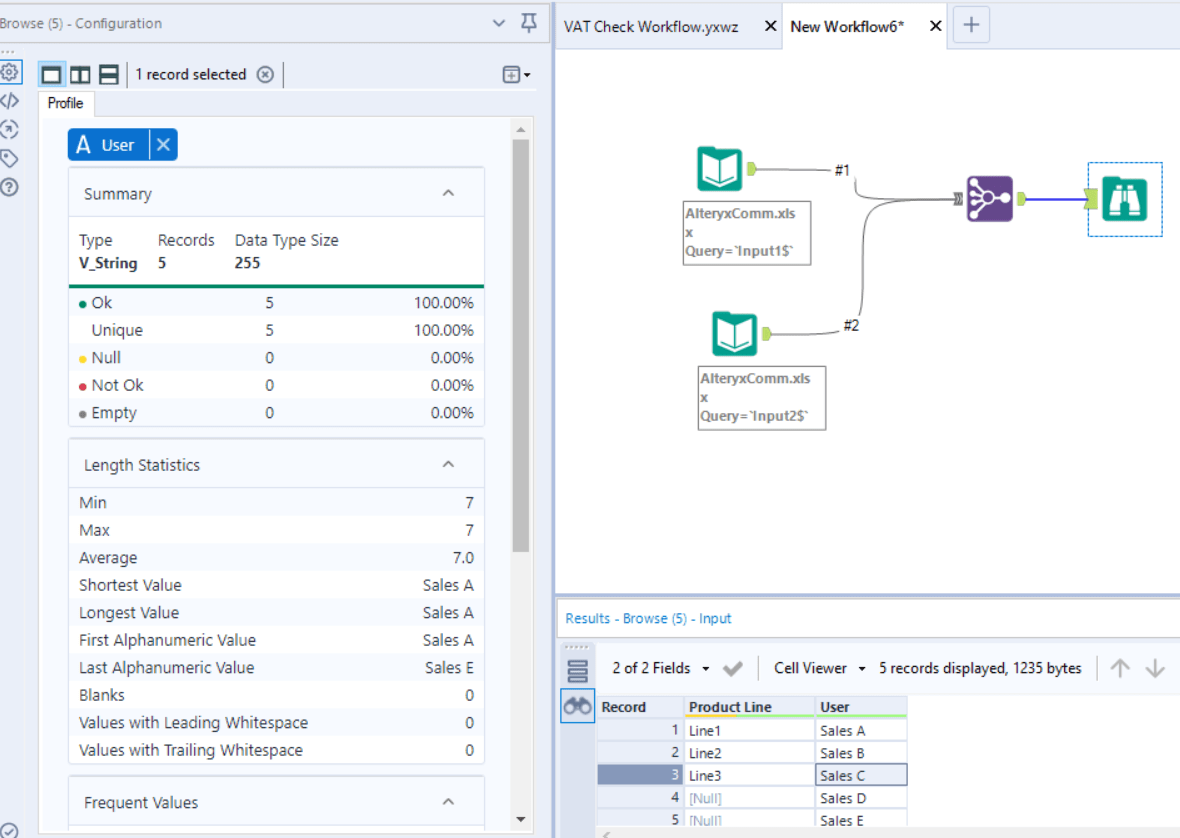Screen dimensions: 1180x838
Task: Select the Input2$ input data tool
Action: pos(734,333)
